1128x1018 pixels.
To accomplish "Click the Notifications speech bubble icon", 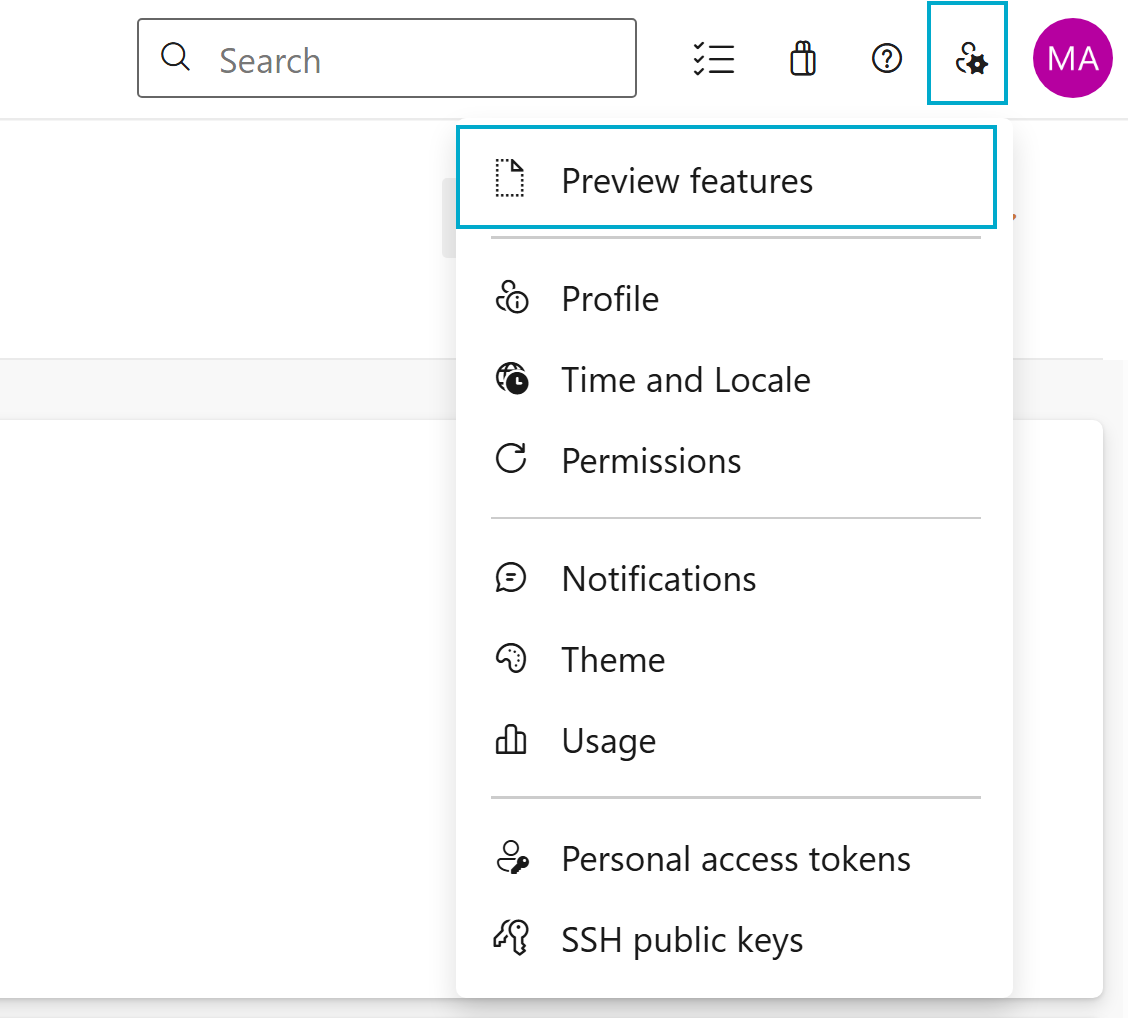I will [512, 578].
